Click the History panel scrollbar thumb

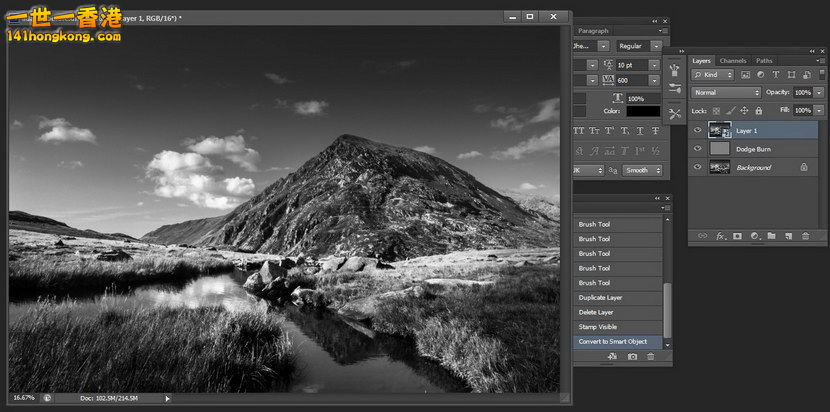tap(667, 310)
